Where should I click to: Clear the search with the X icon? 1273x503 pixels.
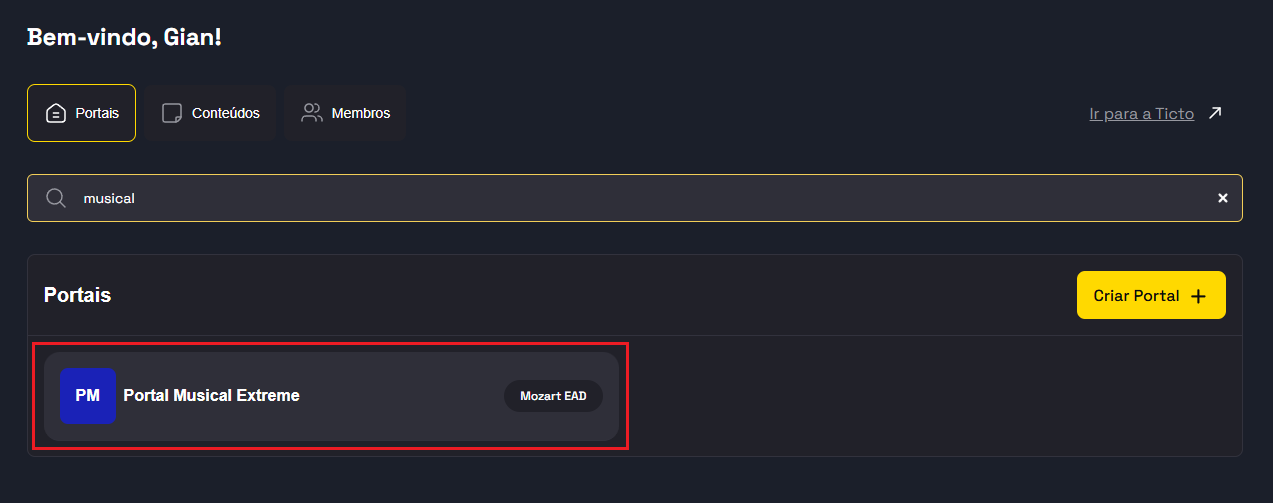pos(1222,198)
